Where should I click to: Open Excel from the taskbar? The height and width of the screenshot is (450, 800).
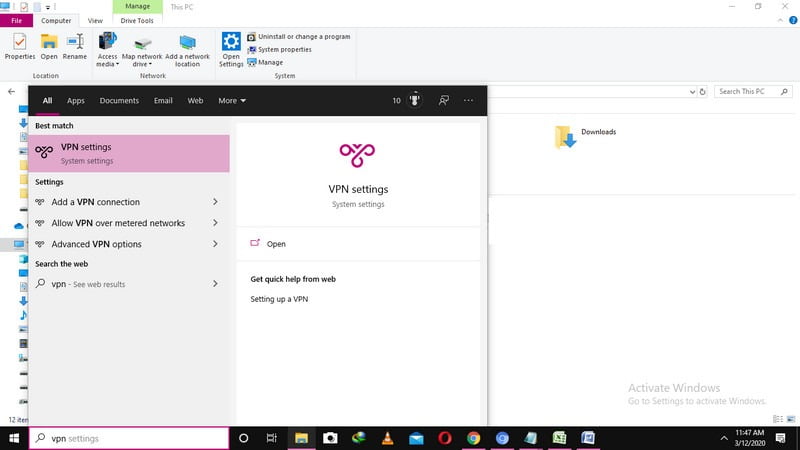(x=559, y=438)
